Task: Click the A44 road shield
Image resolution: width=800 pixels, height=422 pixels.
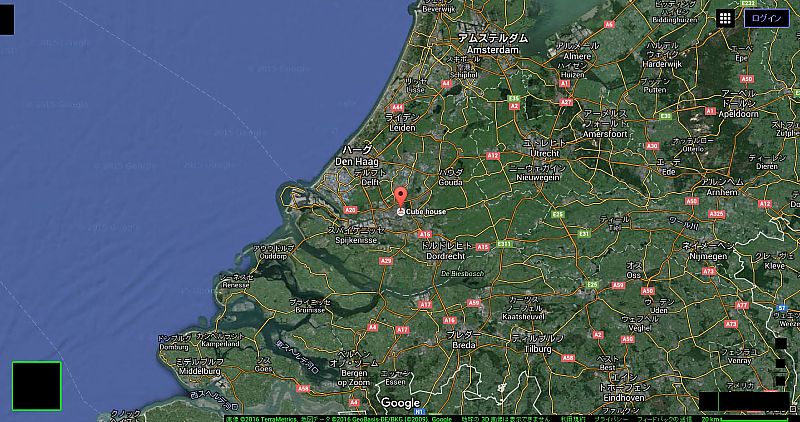Action: tap(397, 107)
